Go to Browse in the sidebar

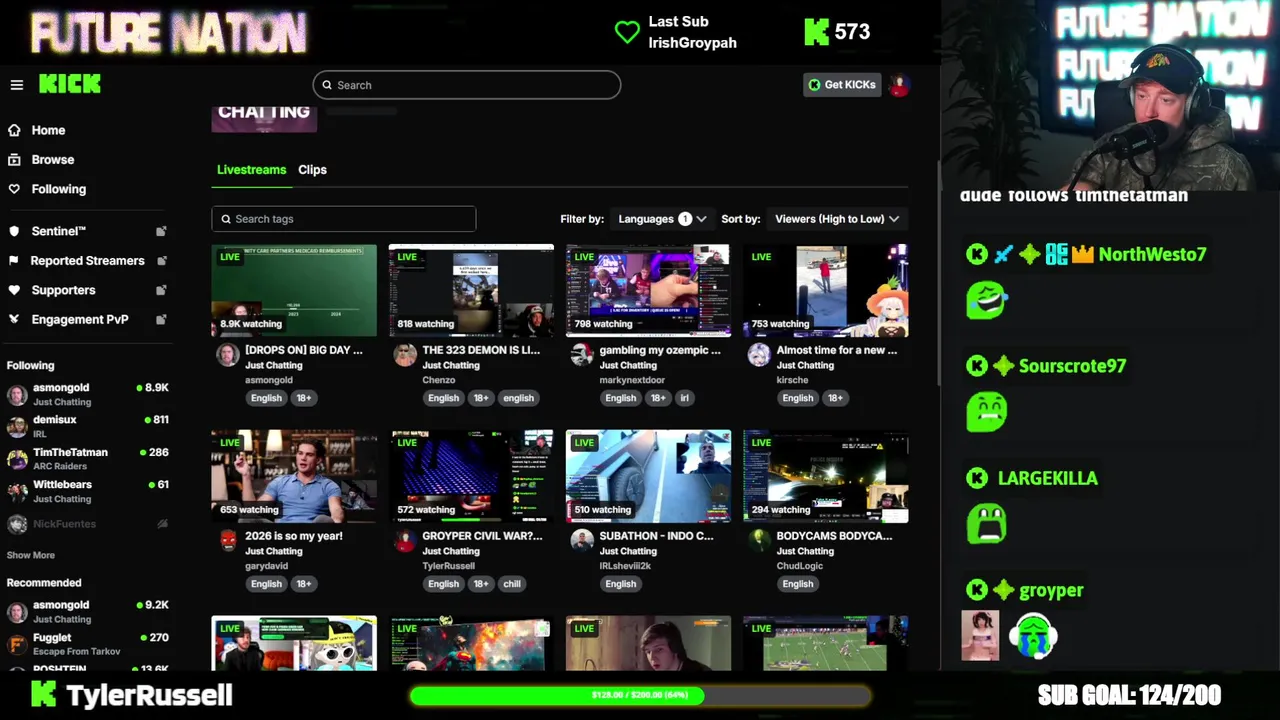[53, 159]
